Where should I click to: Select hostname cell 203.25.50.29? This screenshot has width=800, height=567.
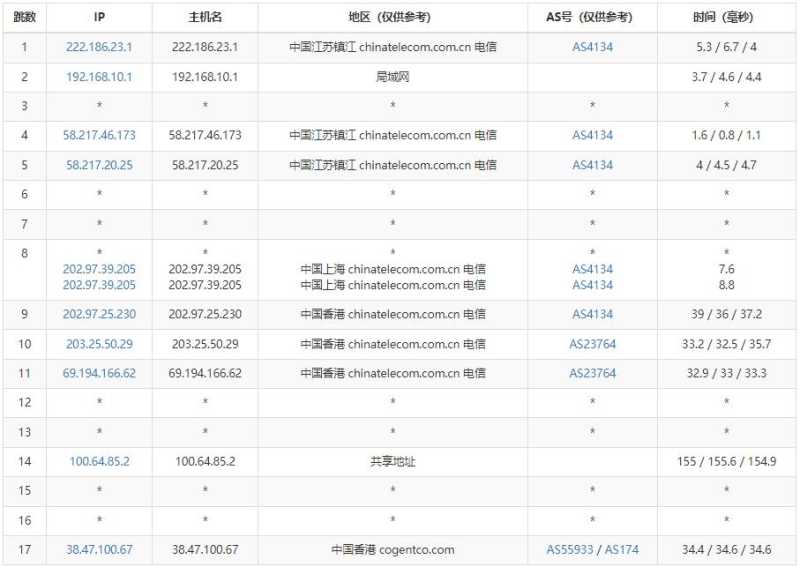point(205,344)
